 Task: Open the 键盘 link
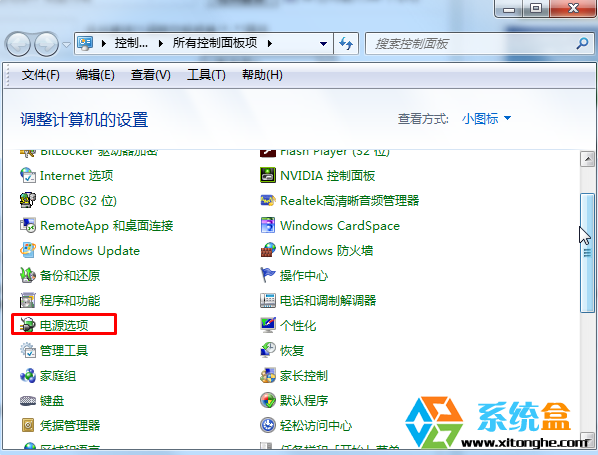[52, 400]
